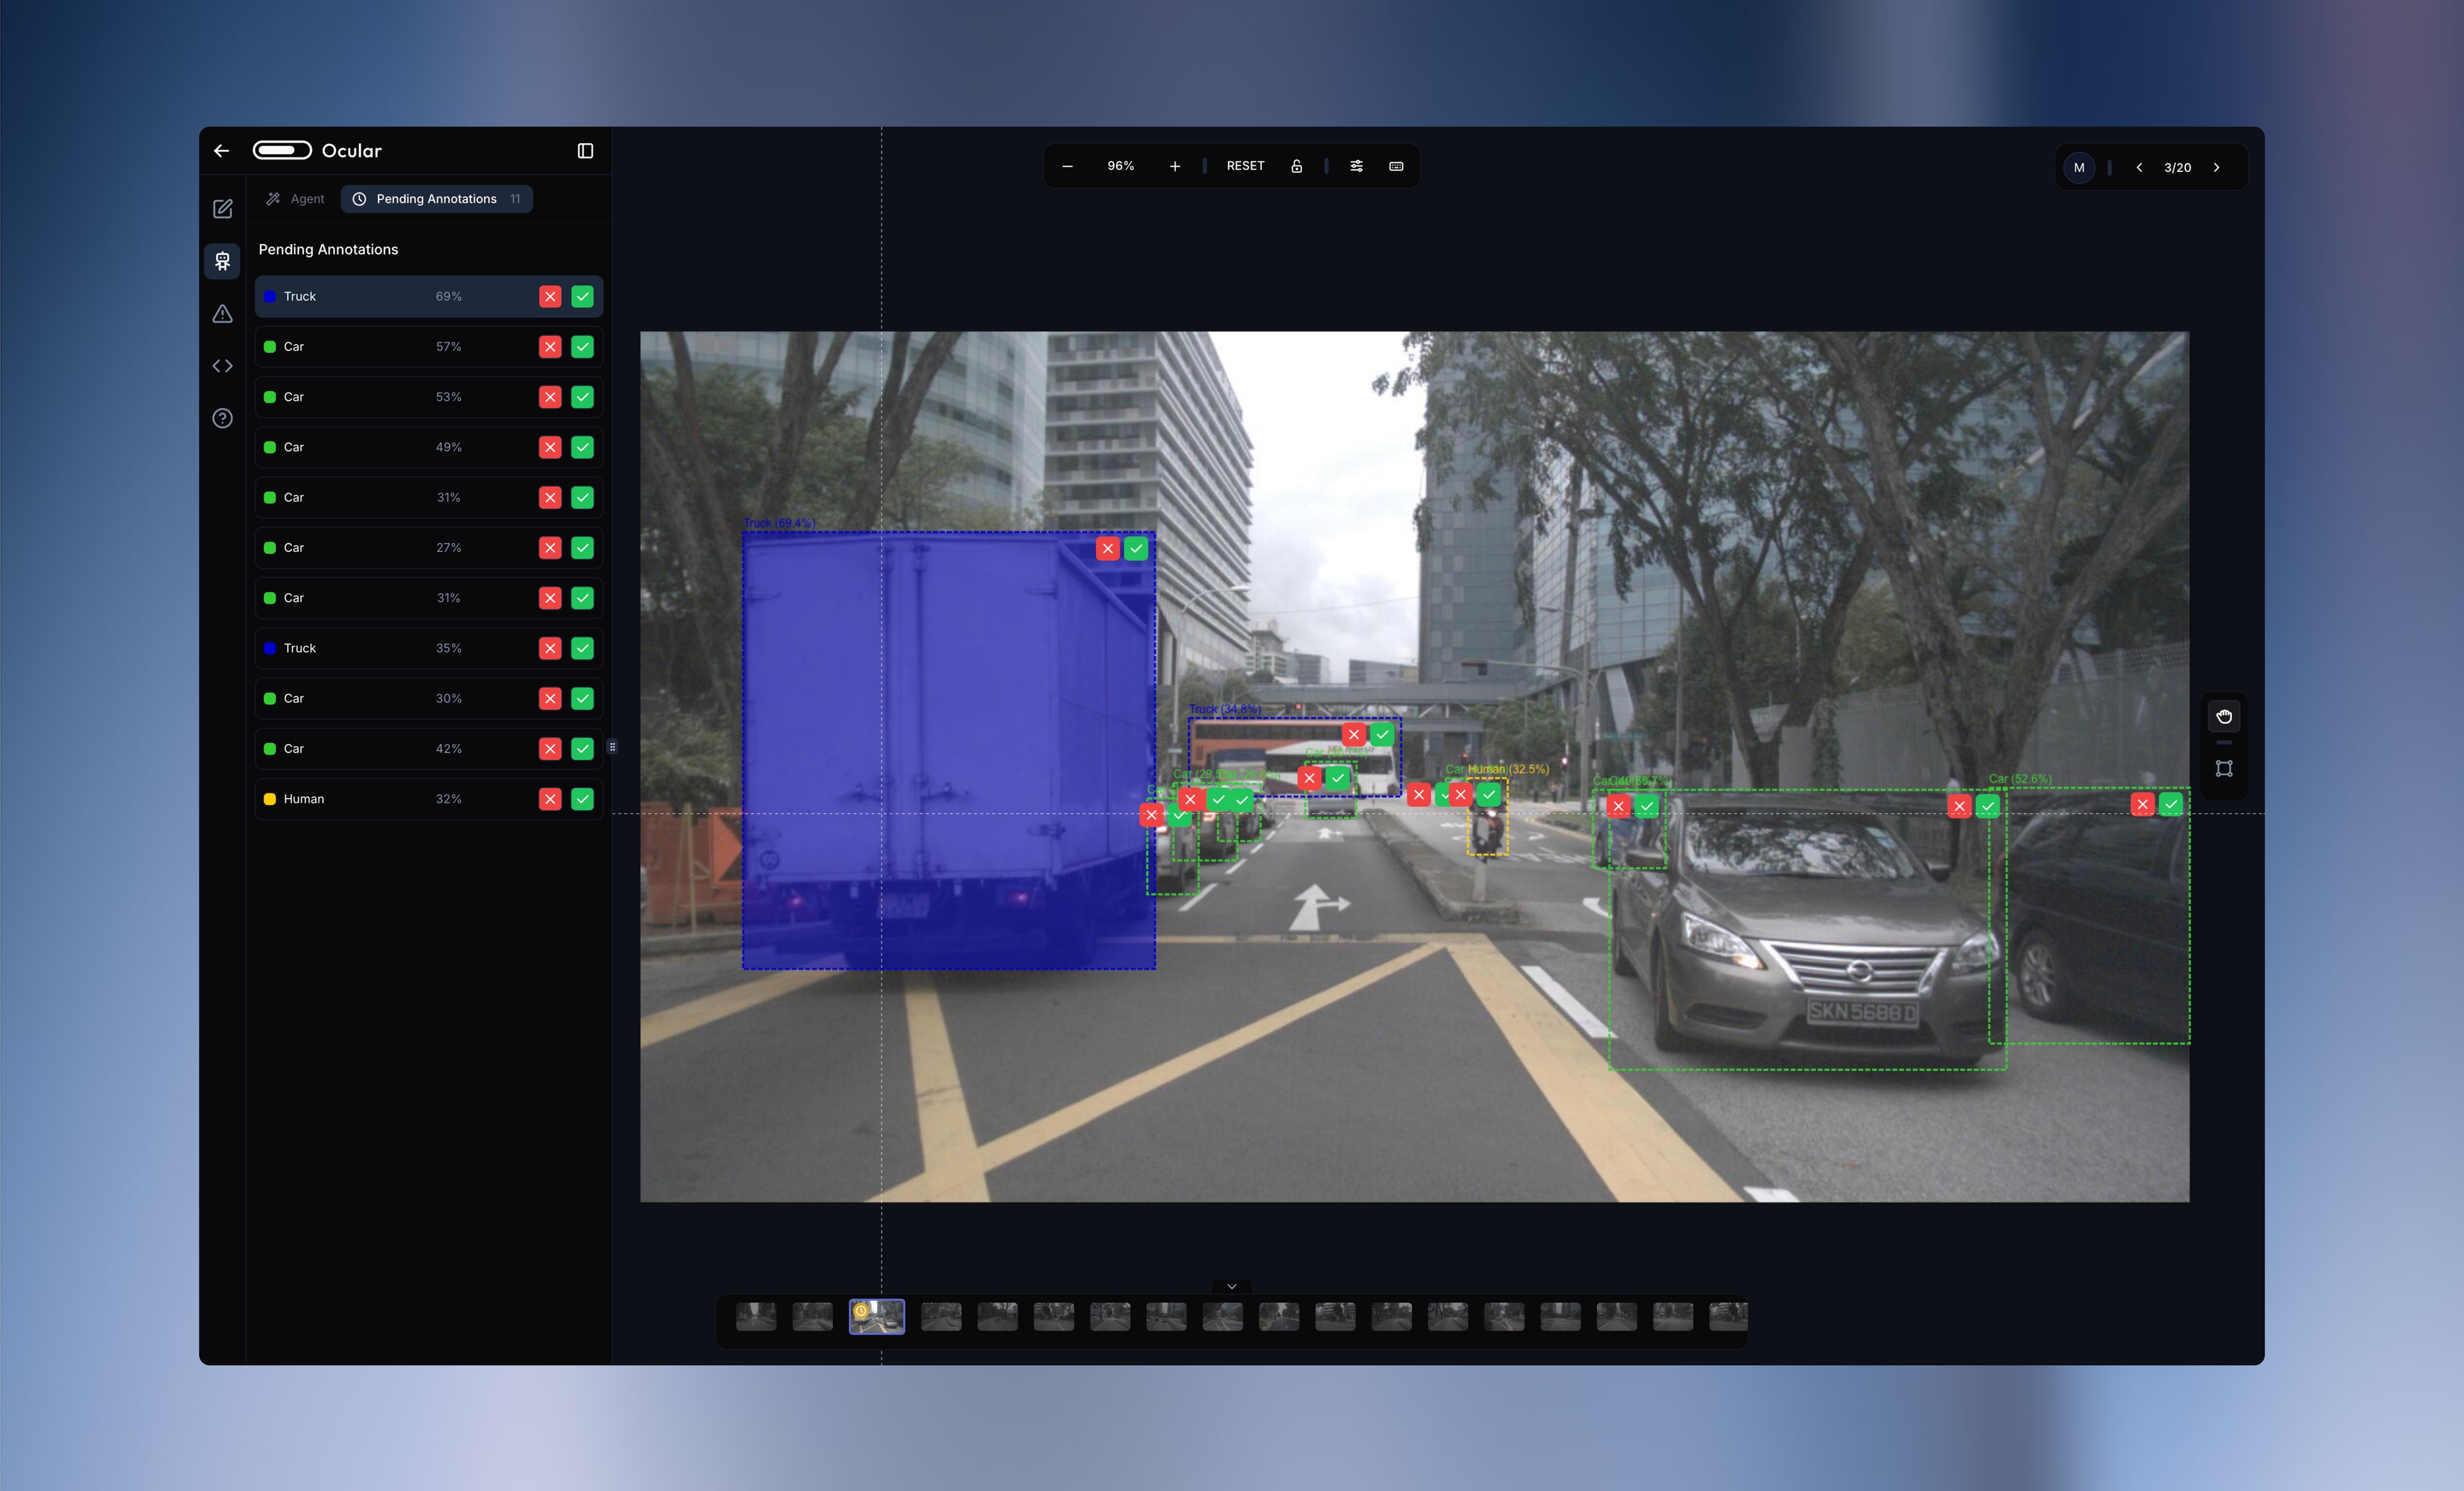Image resolution: width=2464 pixels, height=1491 pixels.
Task: Collapse the thumbnail strip chevron
Action: pyautogui.click(x=1231, y=1286)
